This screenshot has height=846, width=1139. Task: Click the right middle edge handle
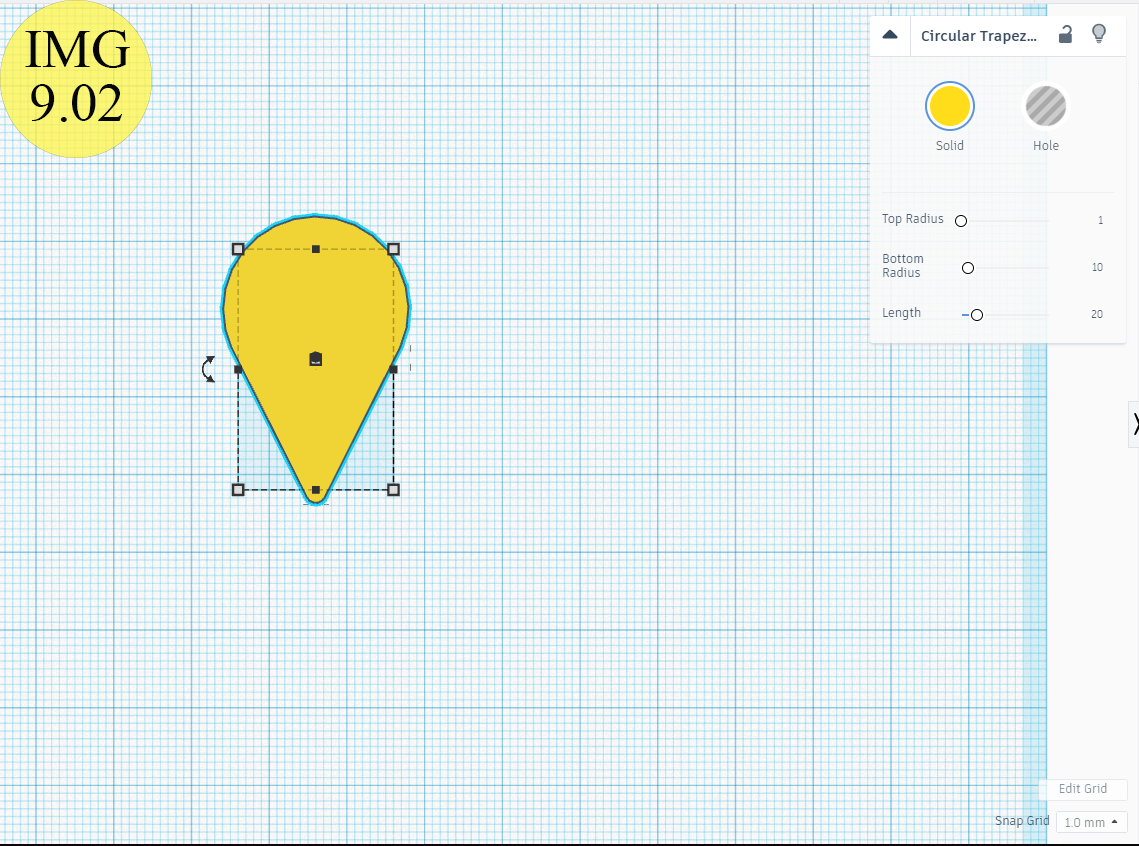(394, 370)
